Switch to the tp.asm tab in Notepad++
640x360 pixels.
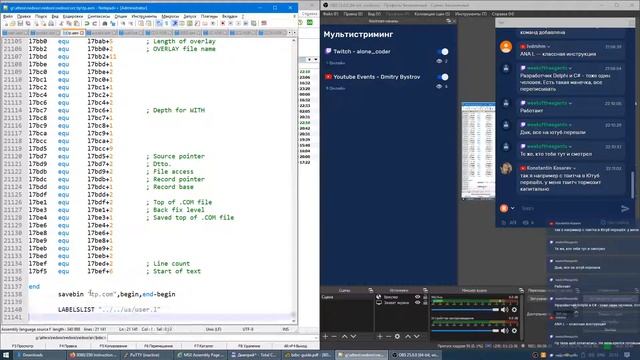click(72, 33)
